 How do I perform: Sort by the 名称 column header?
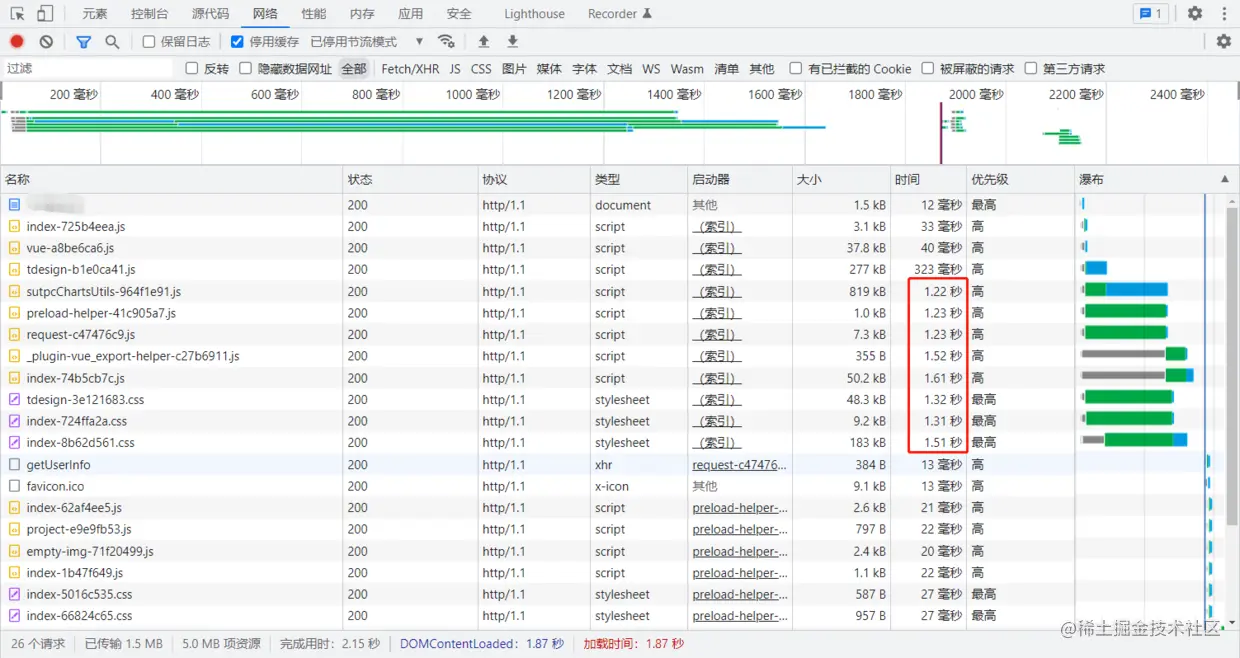[x=171, y=179]
